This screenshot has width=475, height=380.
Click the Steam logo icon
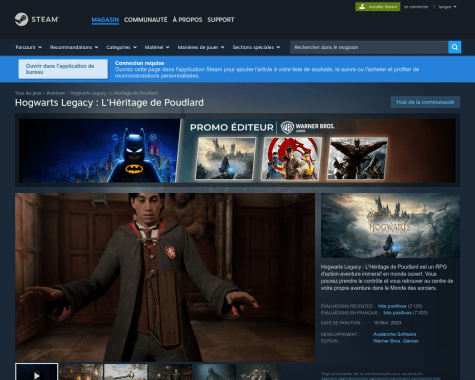(21, 19)
